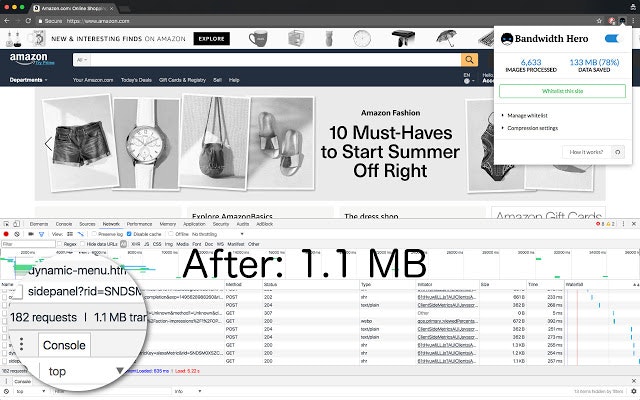
Task: Click the DevTools inspect element picker icon
Action: tap(7, 224)
